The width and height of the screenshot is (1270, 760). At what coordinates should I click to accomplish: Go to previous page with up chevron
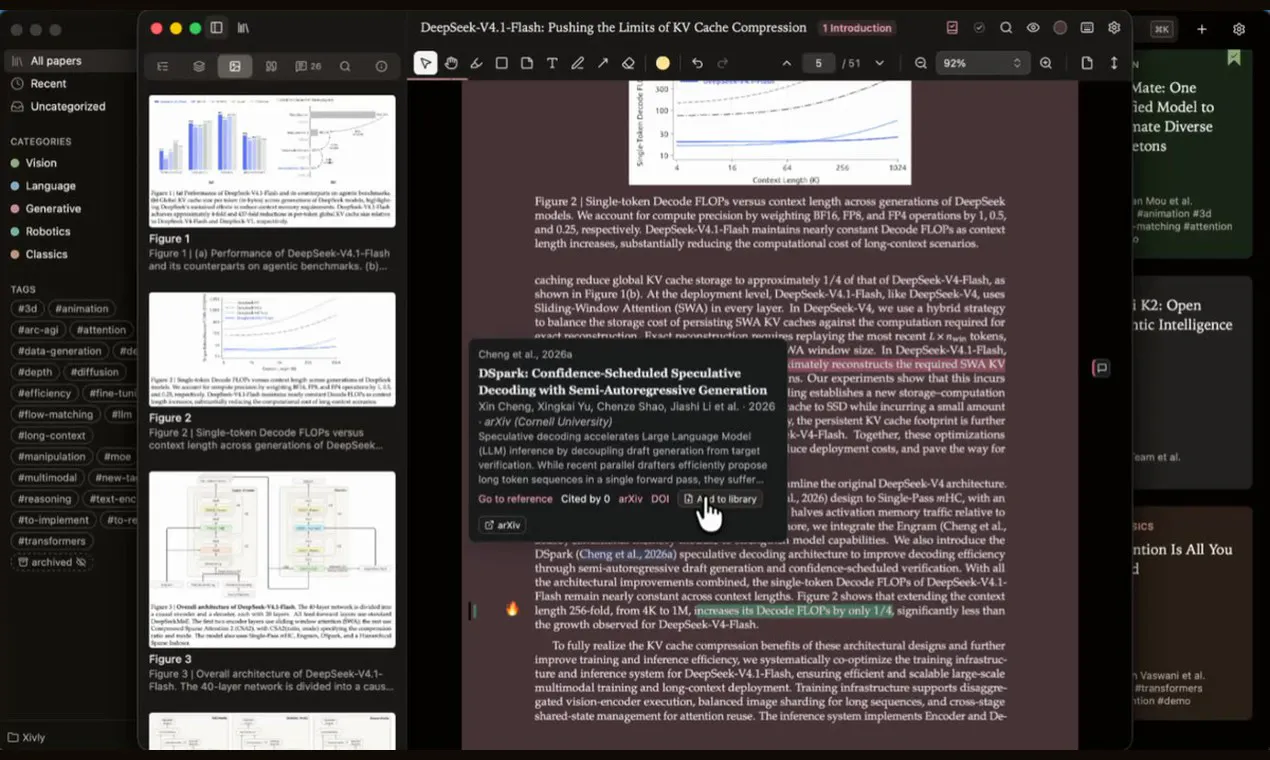tap(787, 63)
